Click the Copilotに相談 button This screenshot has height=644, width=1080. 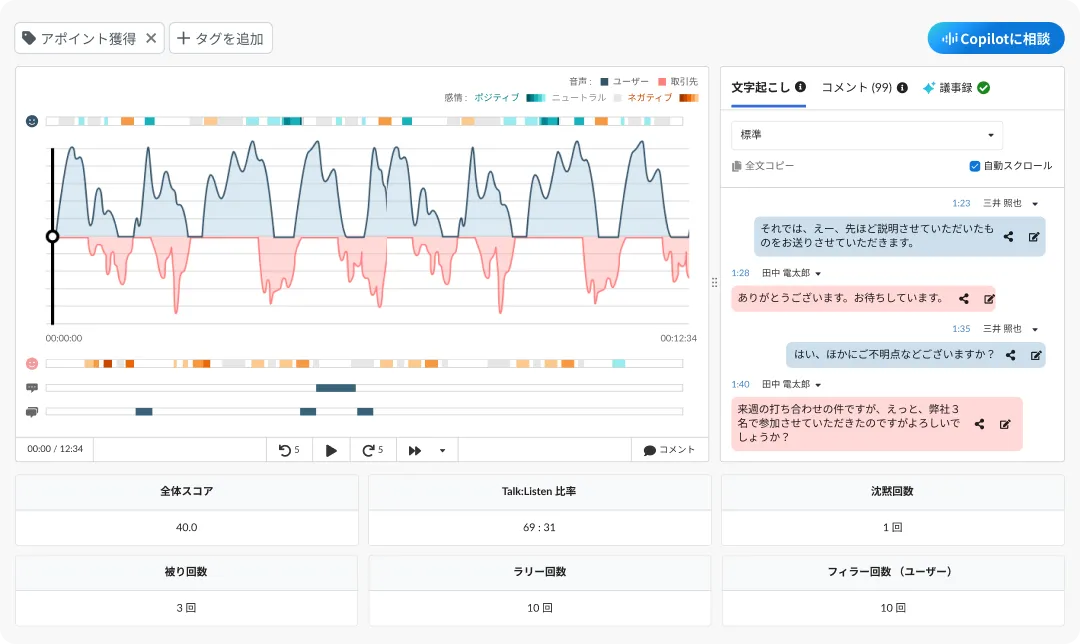996,39
